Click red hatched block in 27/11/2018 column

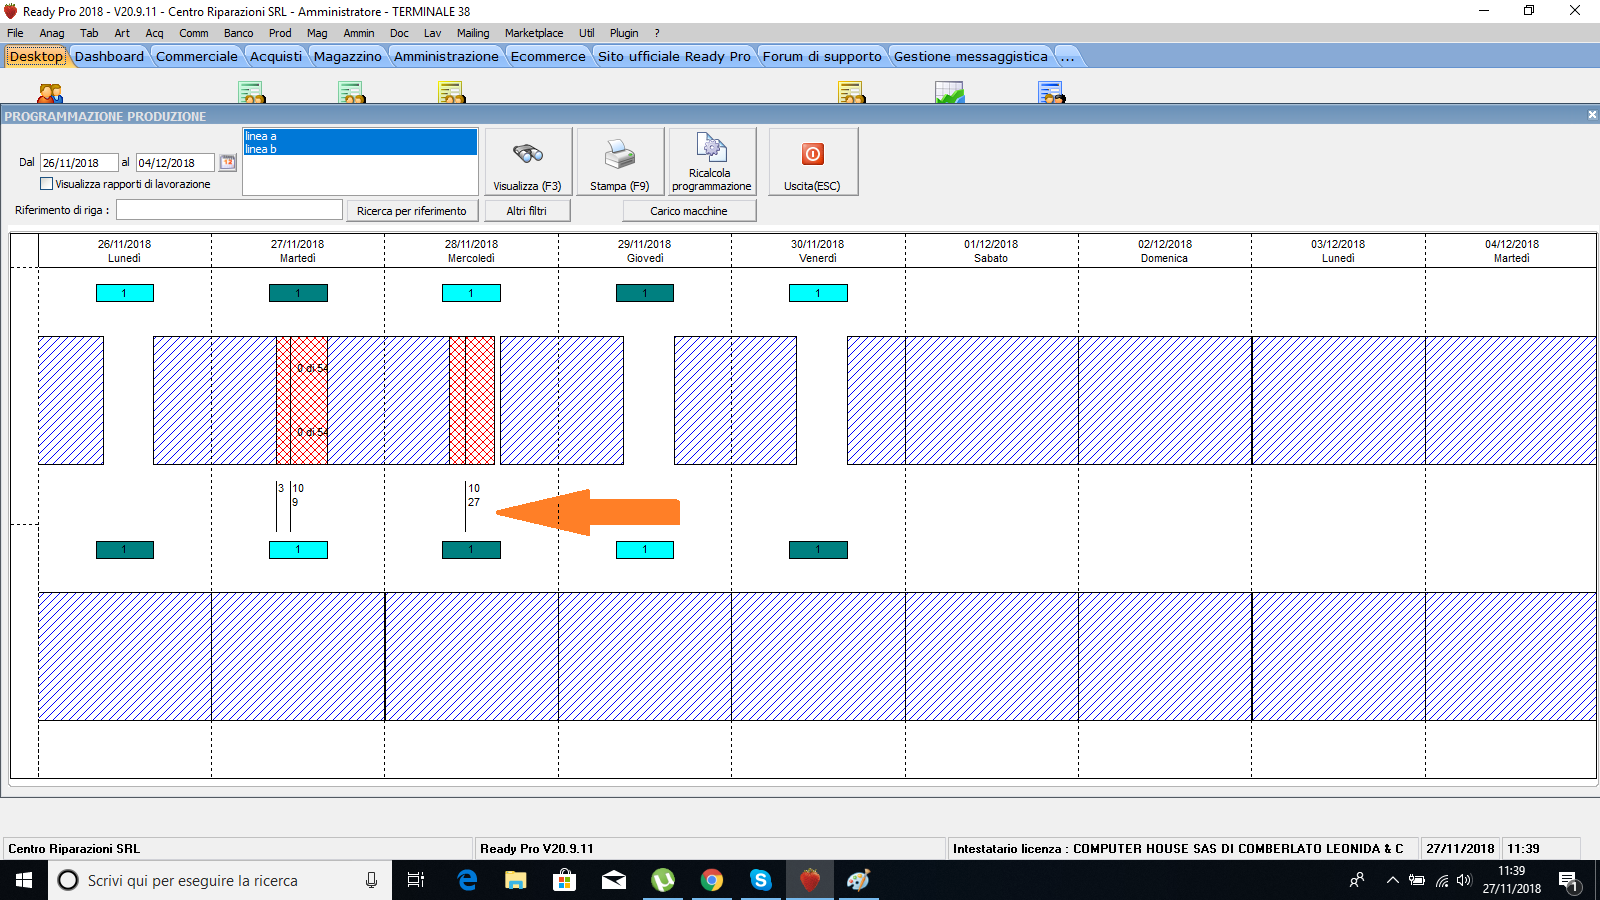click(x=302, y=400)
